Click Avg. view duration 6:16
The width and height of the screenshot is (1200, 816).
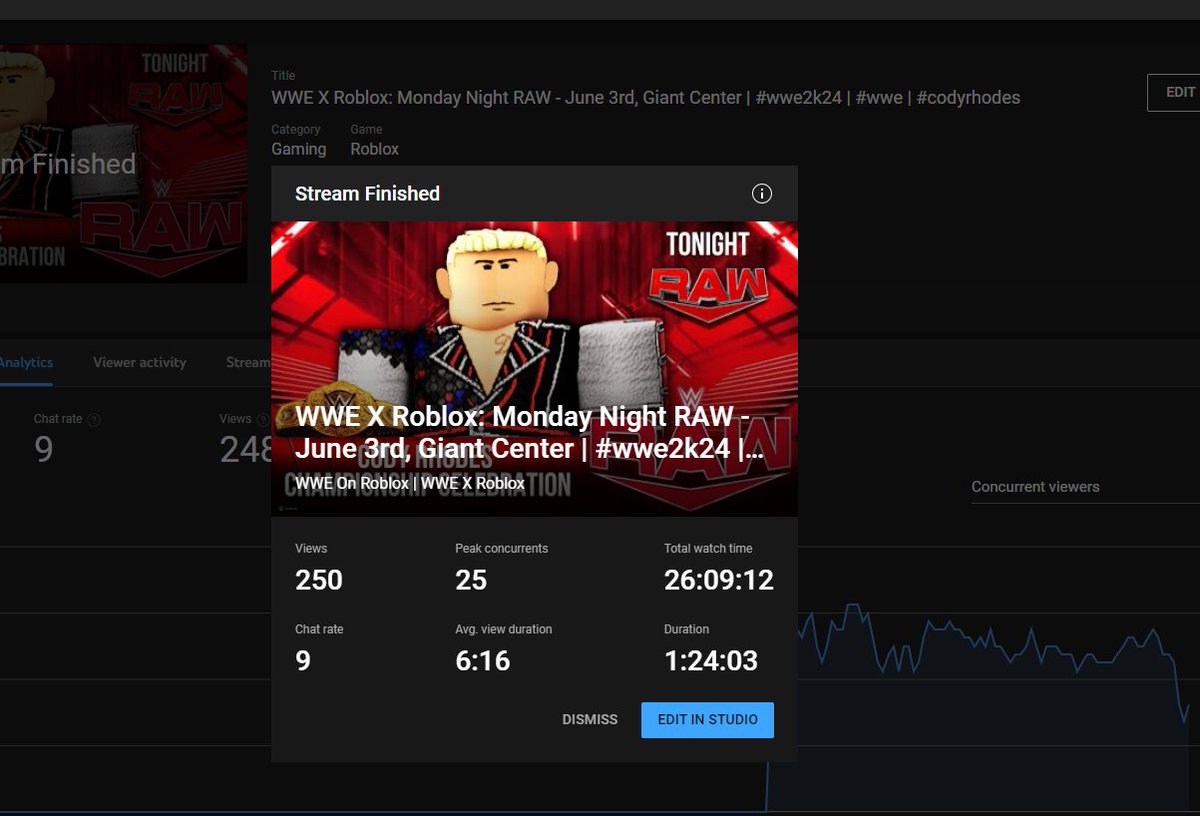(x=483, y=661)
